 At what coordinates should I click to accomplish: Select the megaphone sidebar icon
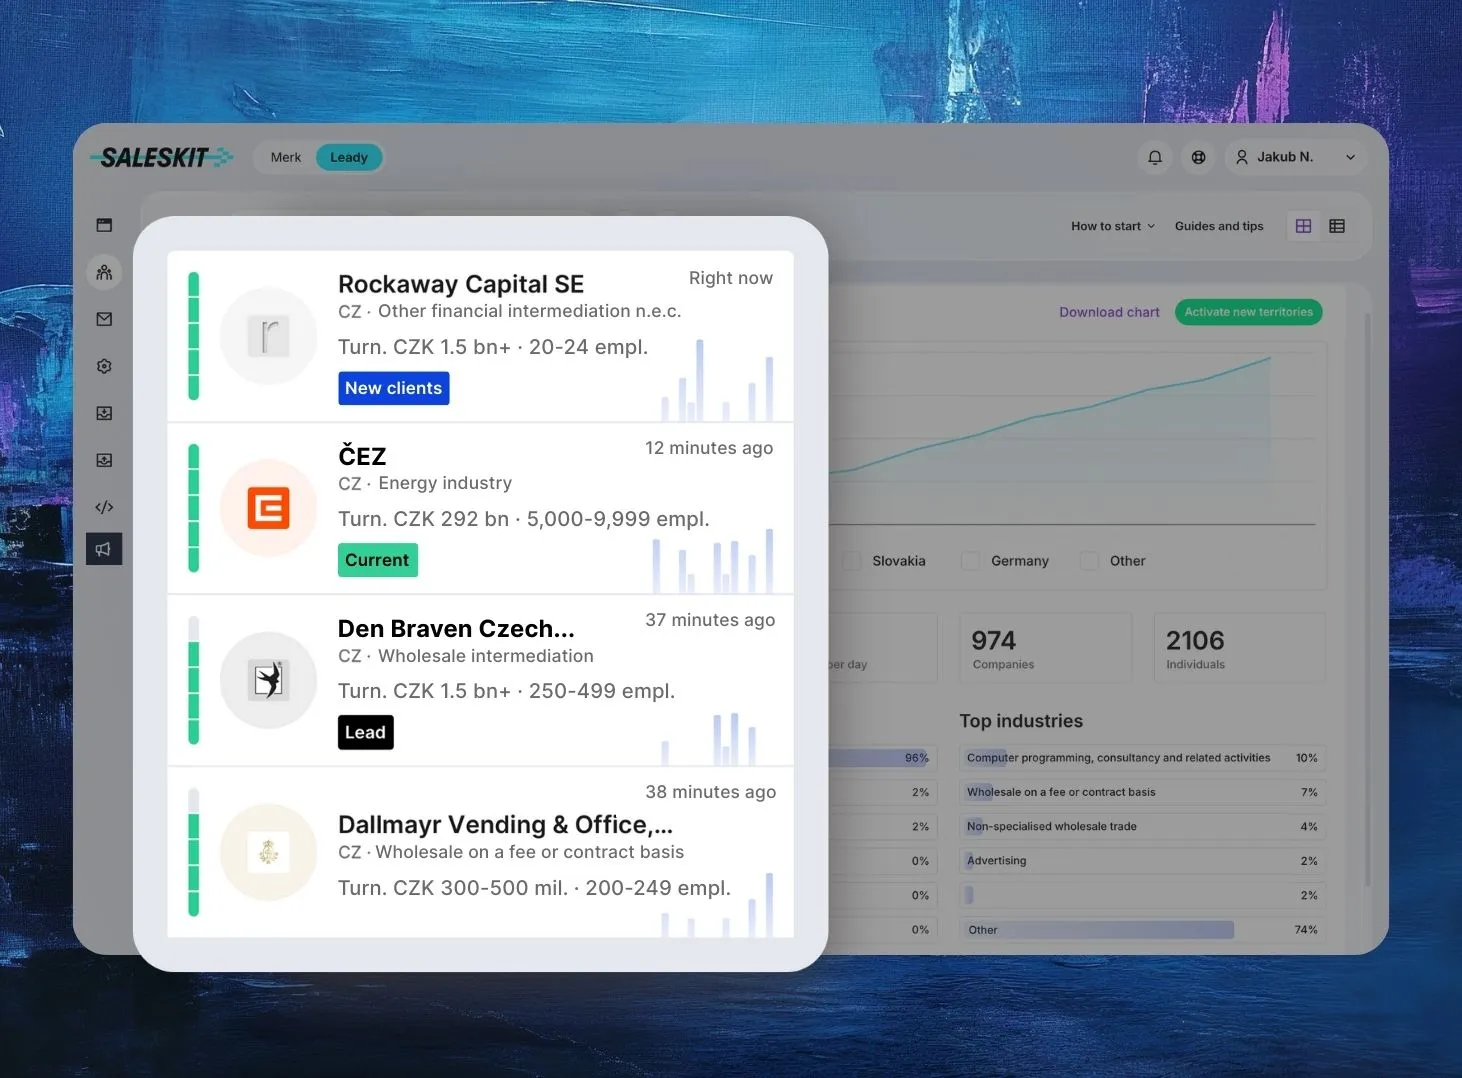(104, 549)
